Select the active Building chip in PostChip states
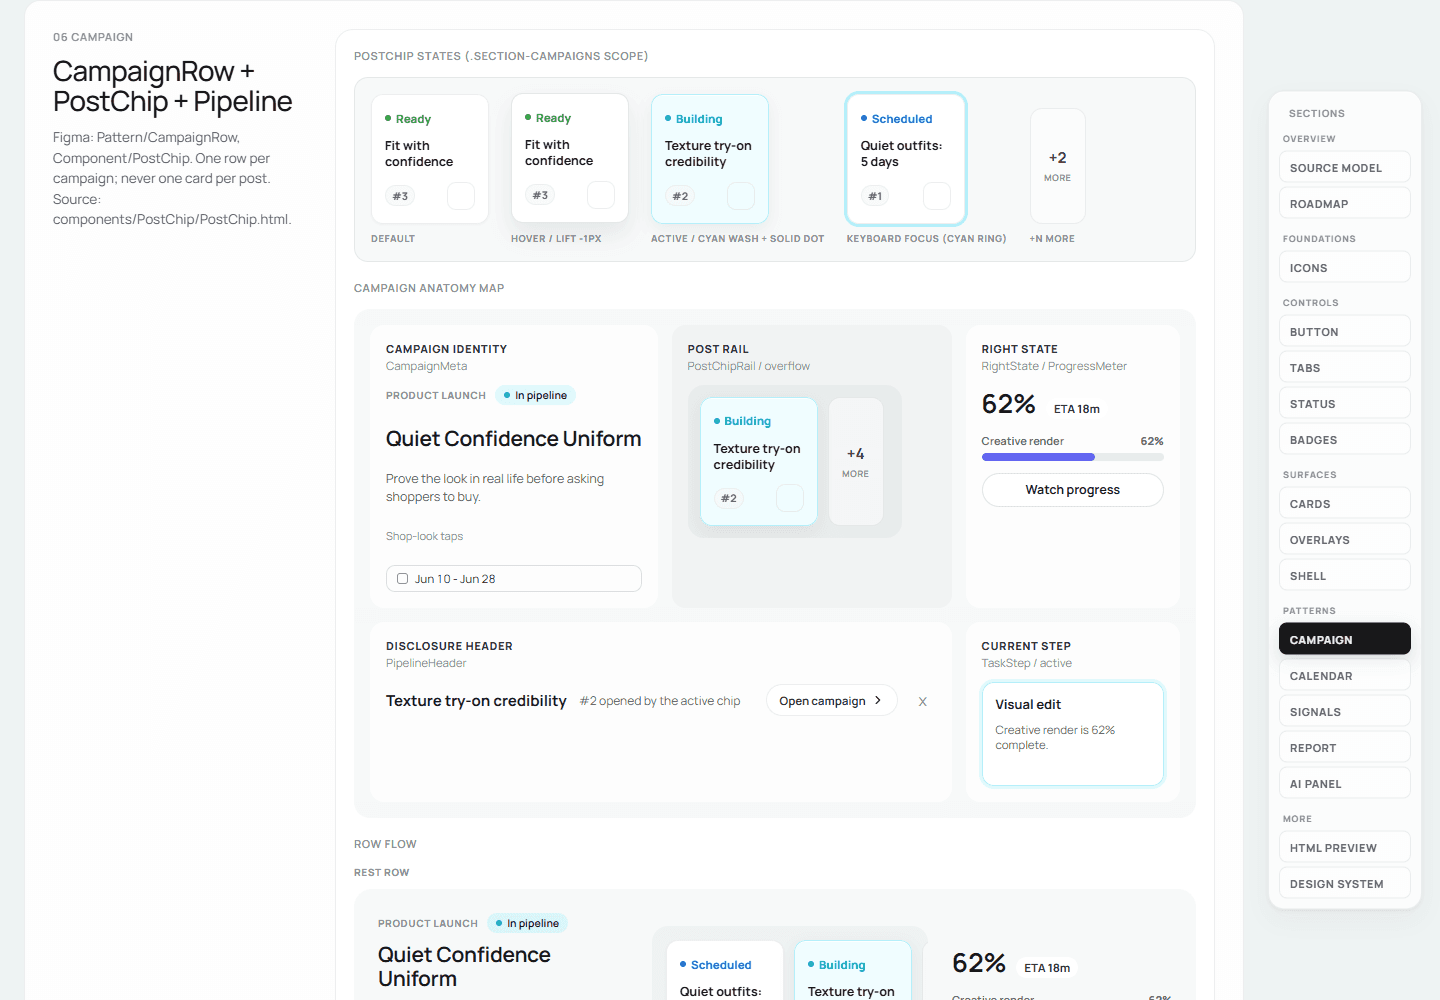1440x1000 pixels. [710, 159]
